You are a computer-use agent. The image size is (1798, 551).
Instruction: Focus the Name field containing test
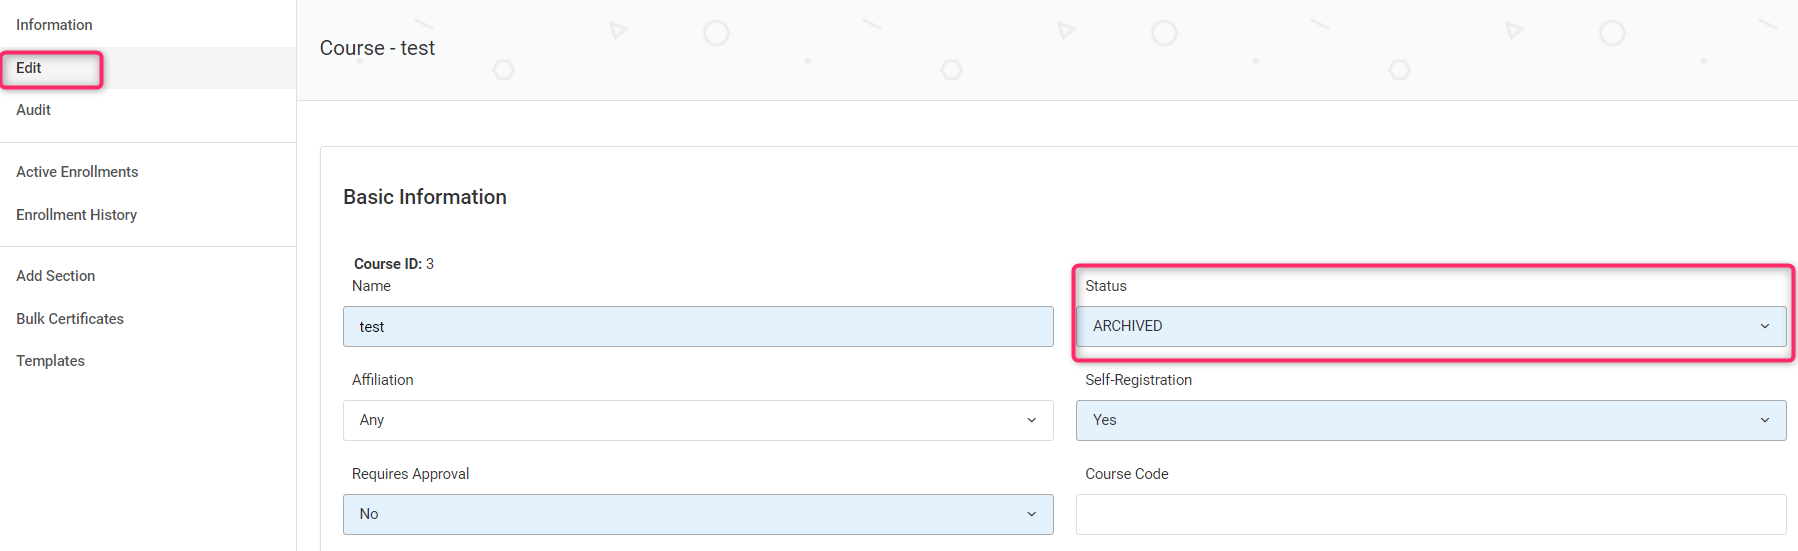tap(697, 327)
